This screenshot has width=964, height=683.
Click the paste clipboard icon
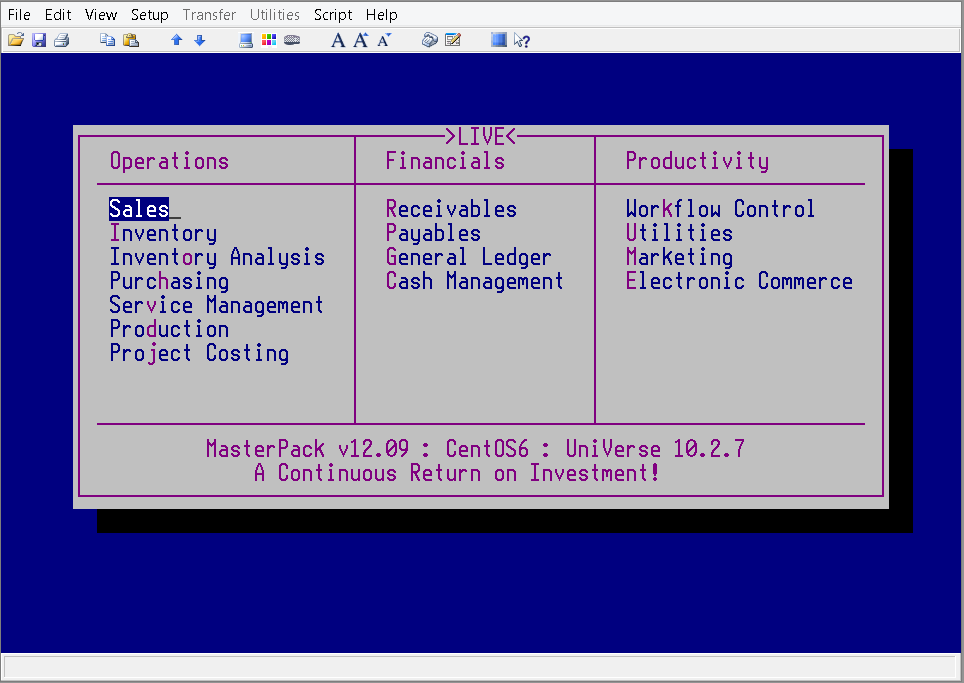coord(131,41)
